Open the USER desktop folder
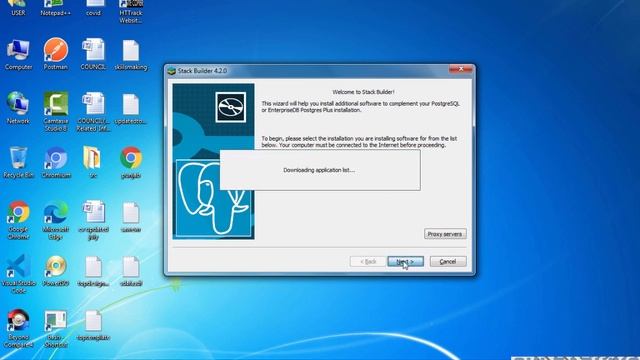The width and height of the screenshot is (640, 360). click(x=18, y=8)
